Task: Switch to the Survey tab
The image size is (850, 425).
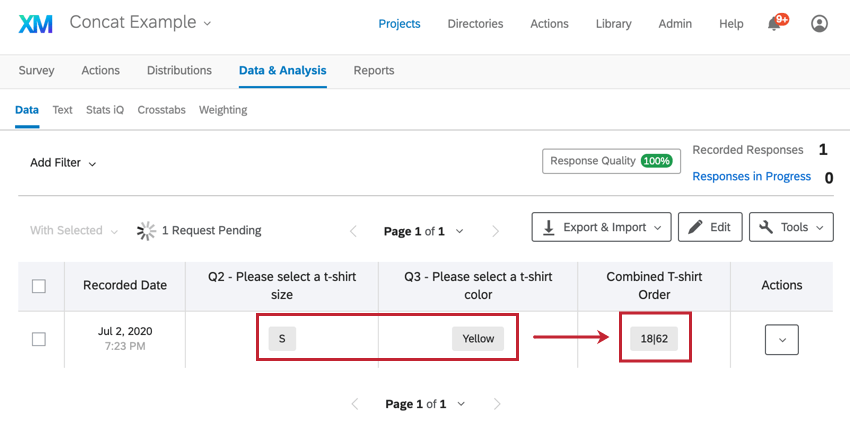Action: point(36,70)
